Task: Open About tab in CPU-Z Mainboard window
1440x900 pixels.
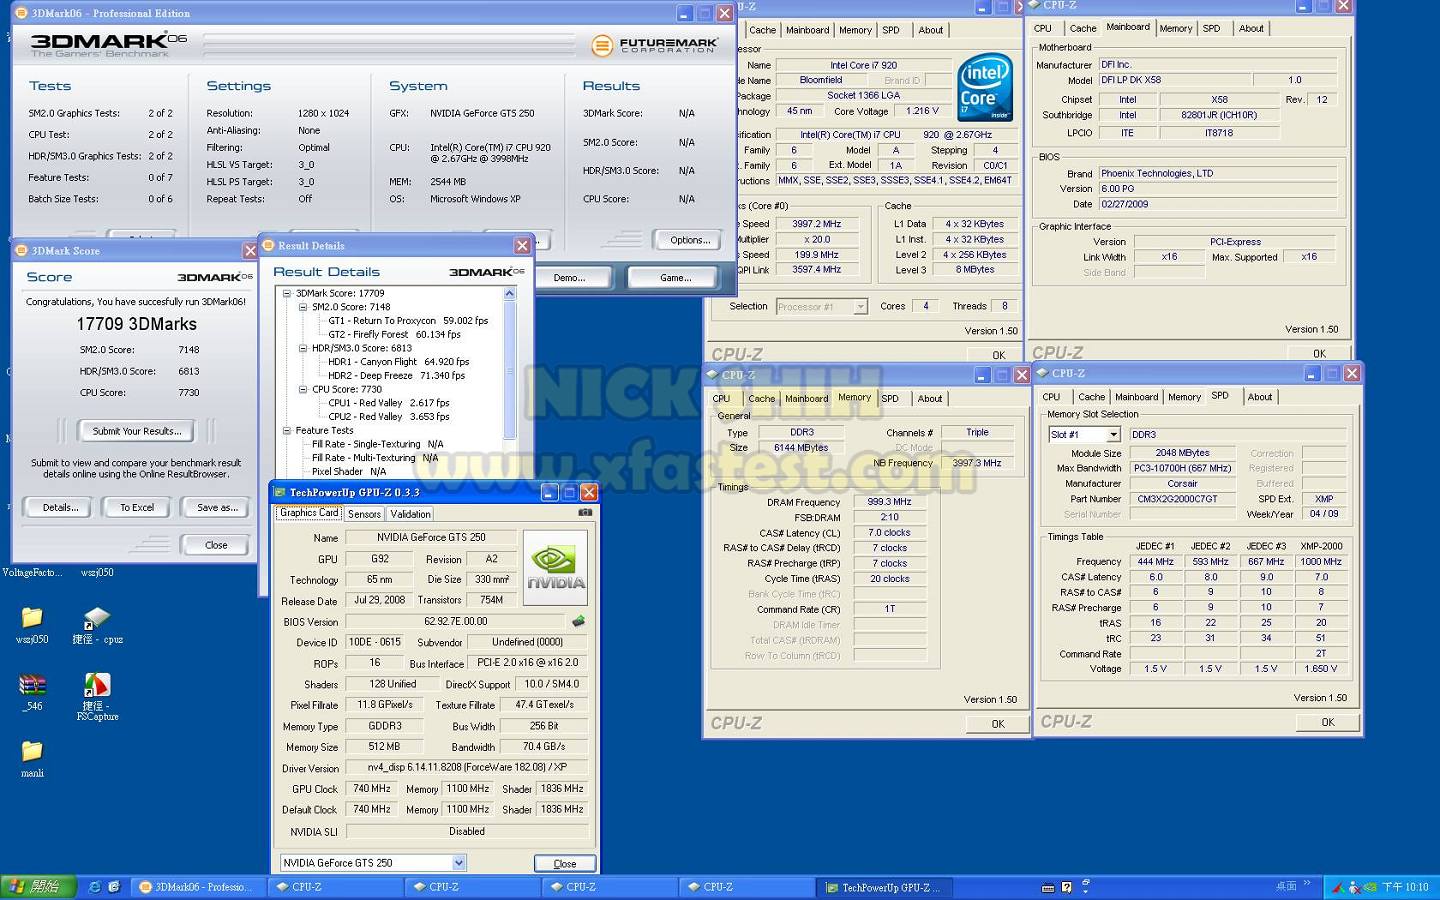Action: tap(1251, 28)
